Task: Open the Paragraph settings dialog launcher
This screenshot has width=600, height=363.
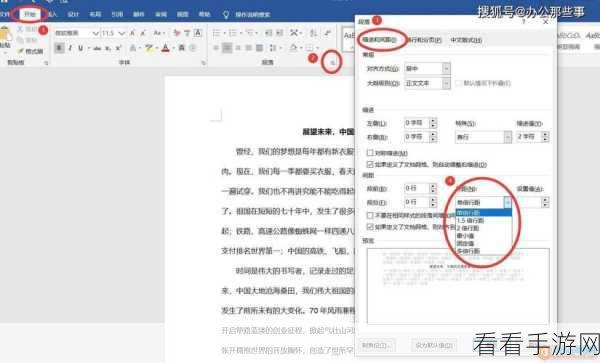Action: coord(332,62)
